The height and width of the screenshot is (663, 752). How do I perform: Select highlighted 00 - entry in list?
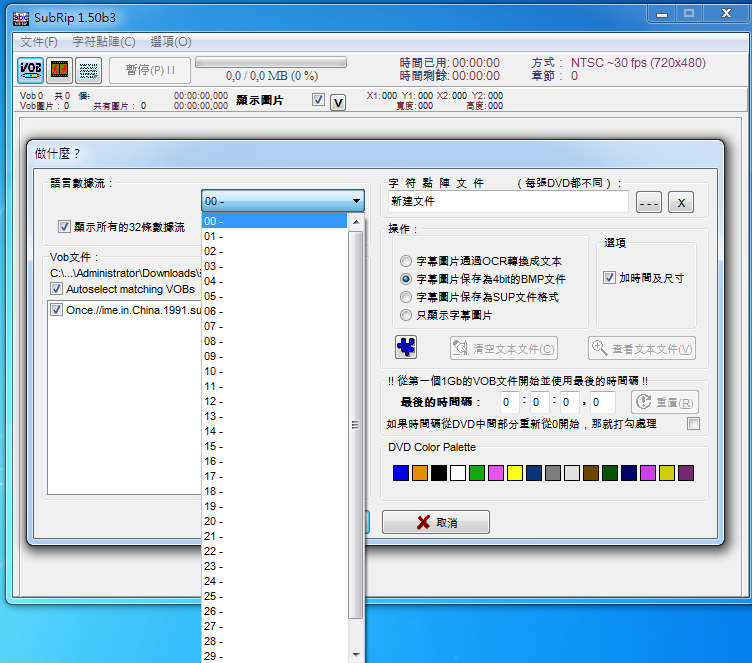274,221
